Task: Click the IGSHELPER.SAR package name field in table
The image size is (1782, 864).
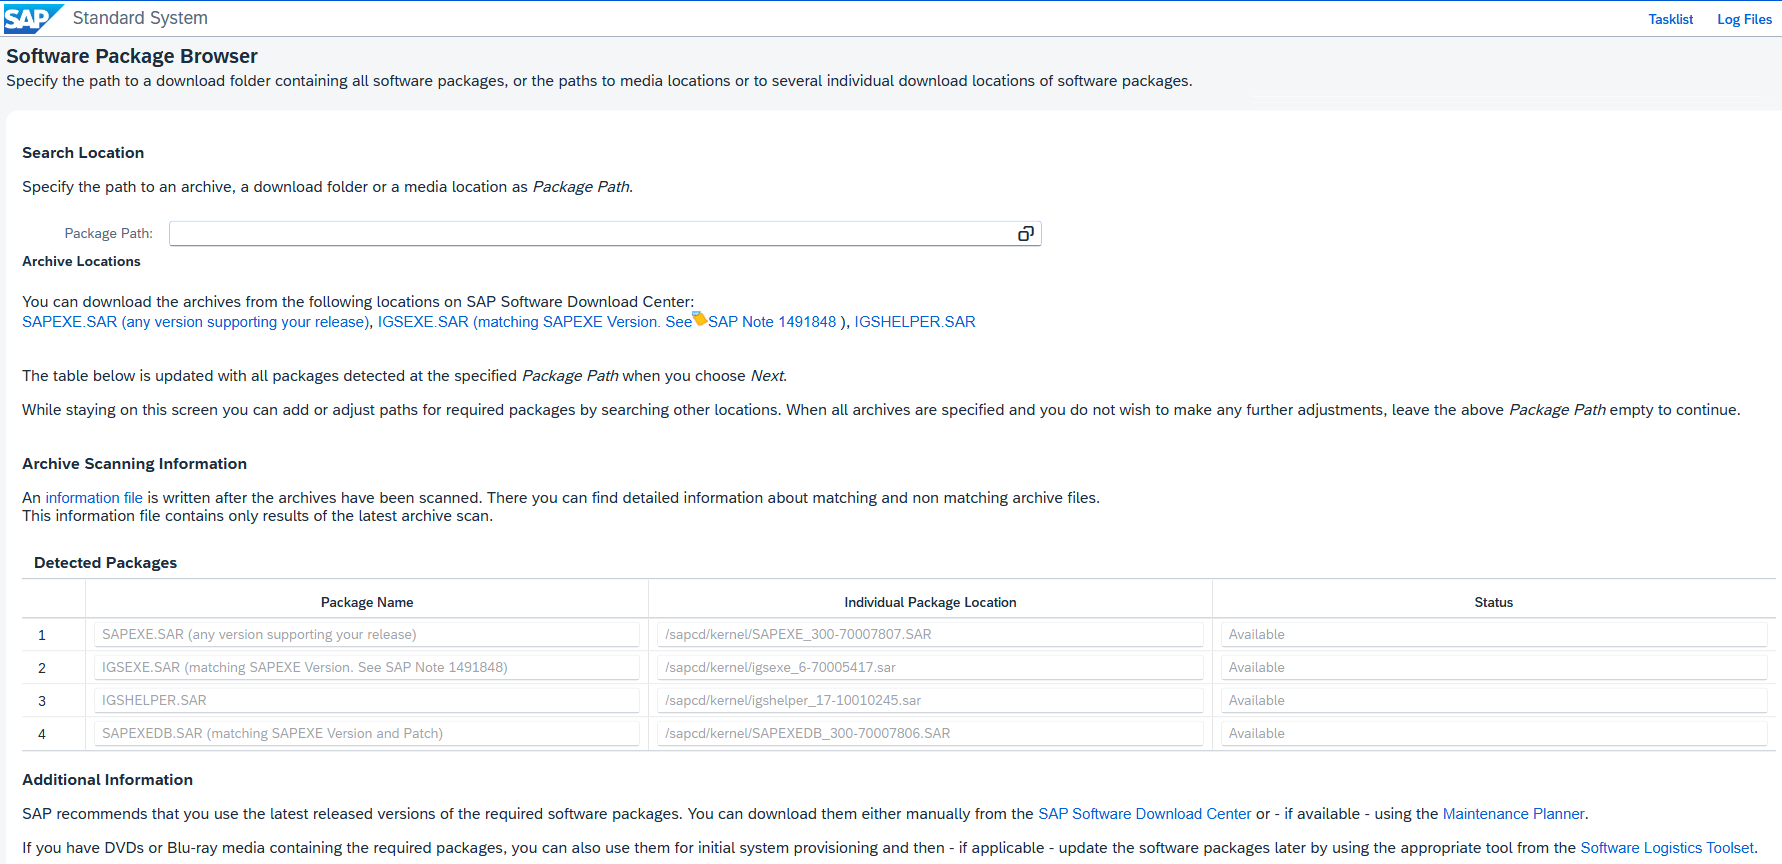Action: coord(367,700)
